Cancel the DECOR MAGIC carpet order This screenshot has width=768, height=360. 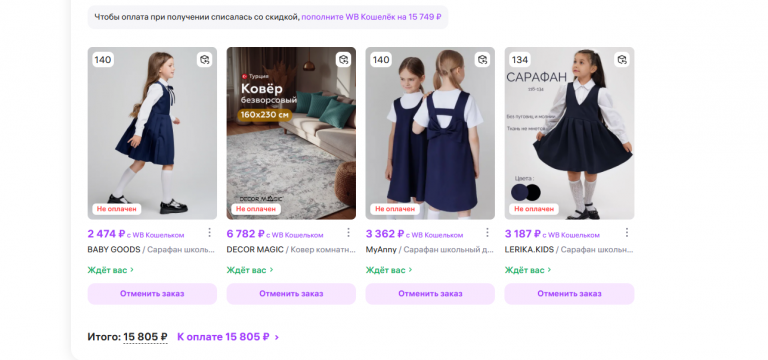click(x=291, y=294)
